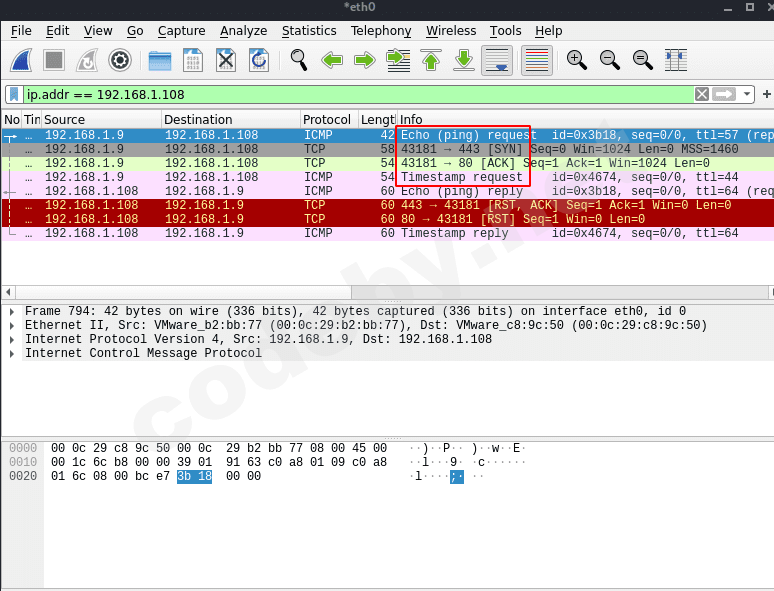Expand Internet Protocol Version 4 tree
This screenshot has height=591, width=774.
coord(12,339)
